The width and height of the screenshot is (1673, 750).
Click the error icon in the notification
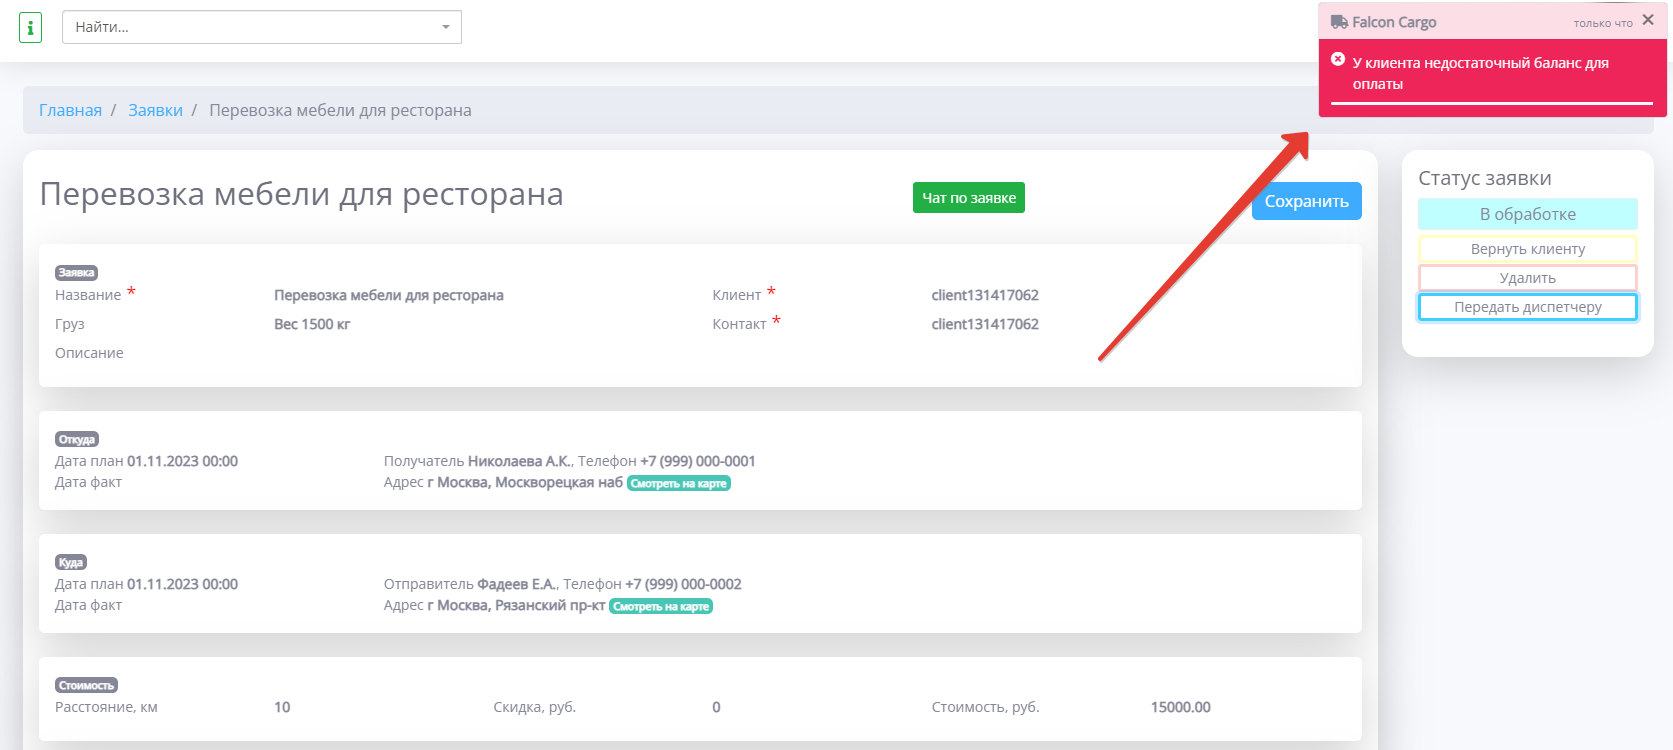1338,60
